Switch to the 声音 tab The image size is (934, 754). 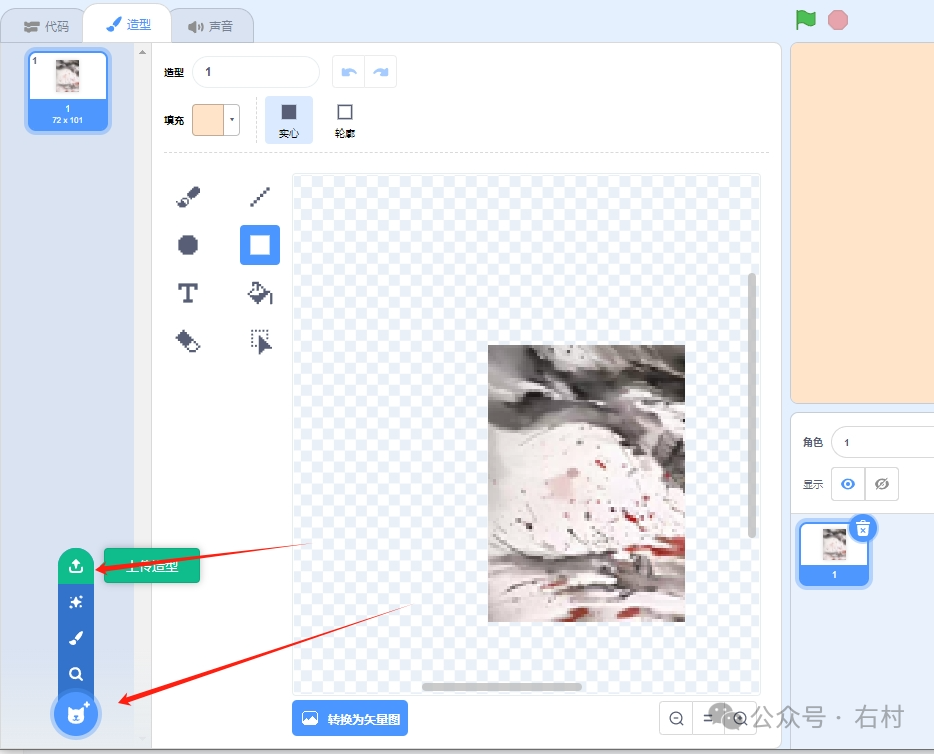click(x=212, y=25)
